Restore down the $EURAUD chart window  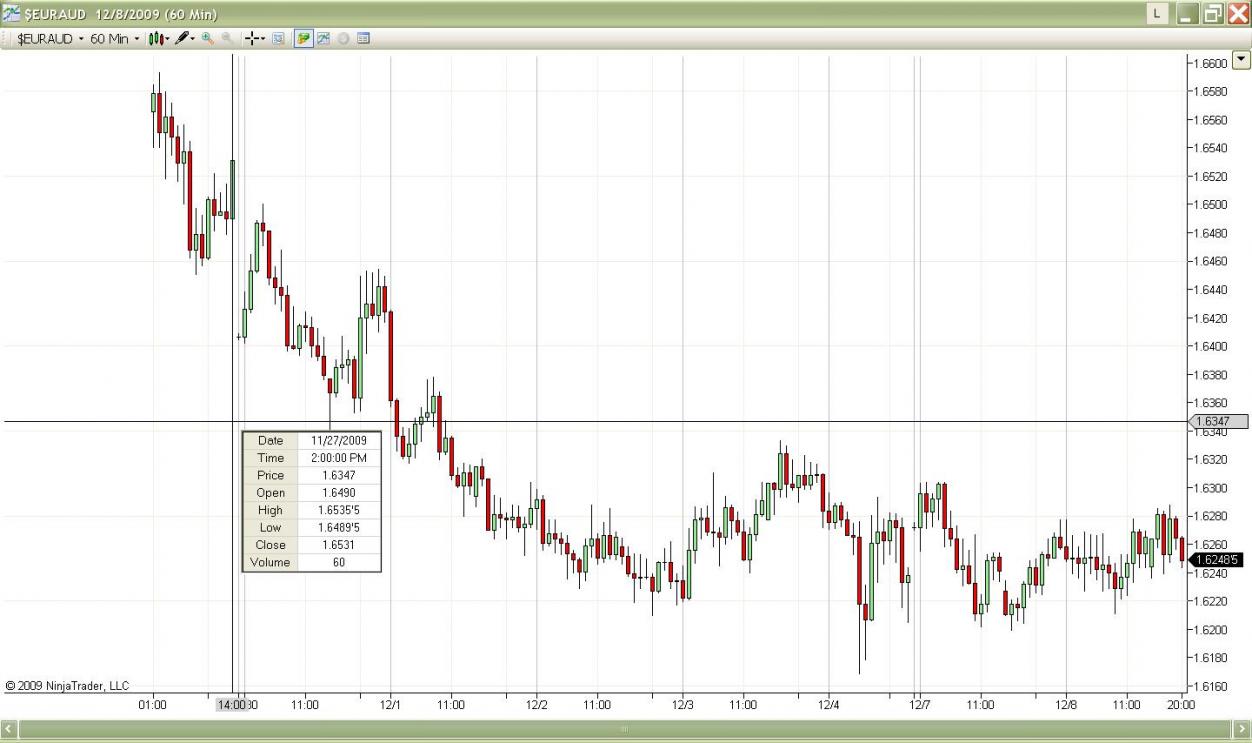coord(1213,14)
